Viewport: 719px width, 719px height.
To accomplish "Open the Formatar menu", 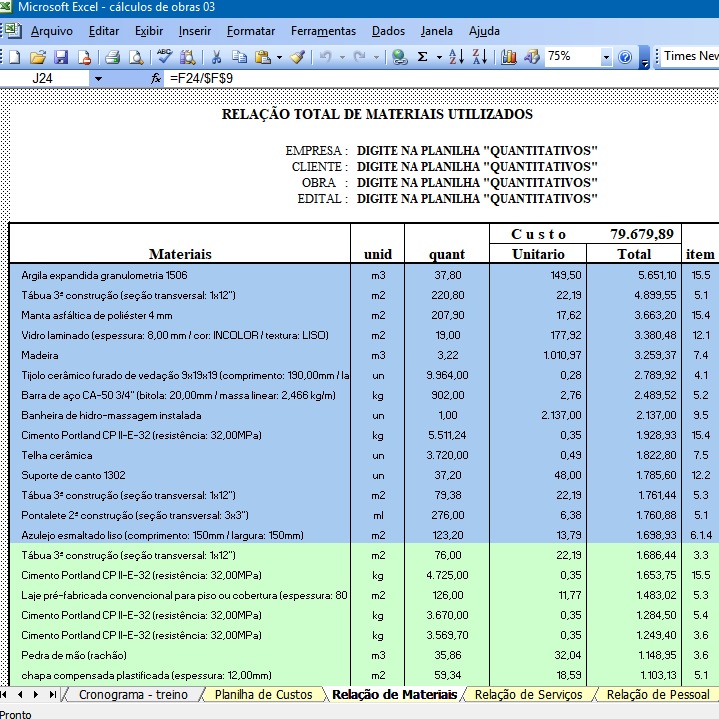I will [251, 31].
